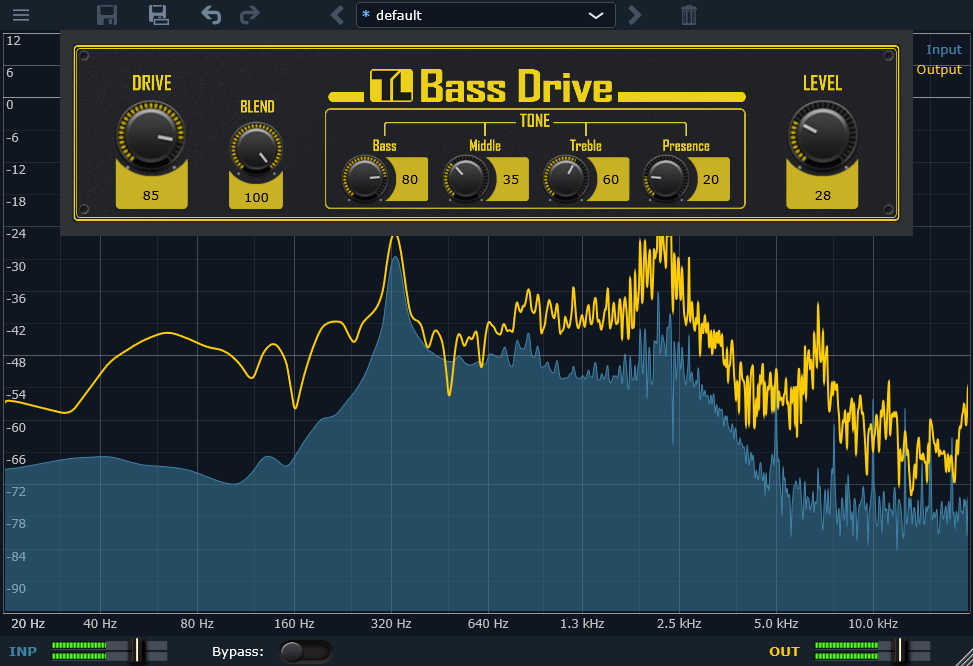
Task: Click the Middle tone knob
Action: point(465,179)
